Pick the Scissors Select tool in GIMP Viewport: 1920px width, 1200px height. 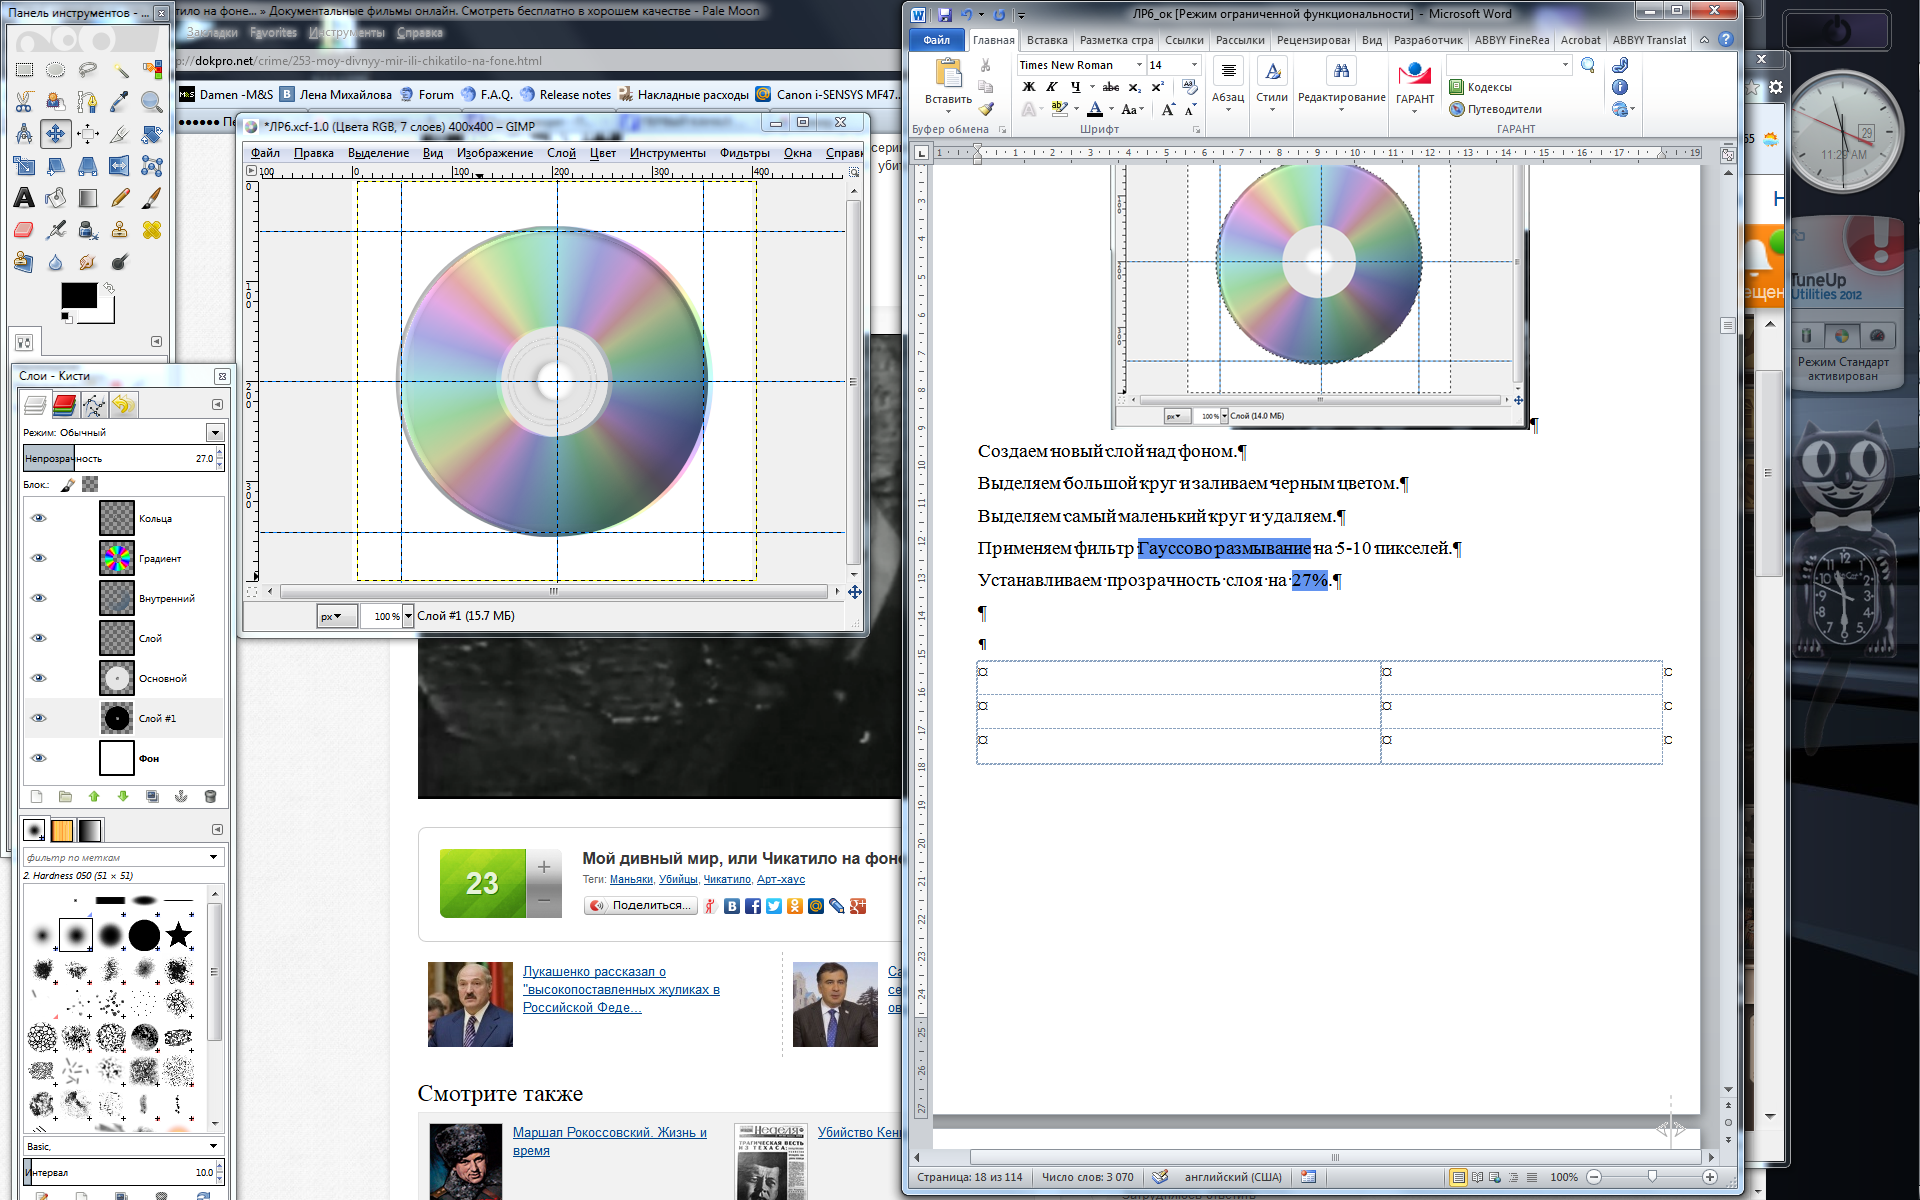24,102
